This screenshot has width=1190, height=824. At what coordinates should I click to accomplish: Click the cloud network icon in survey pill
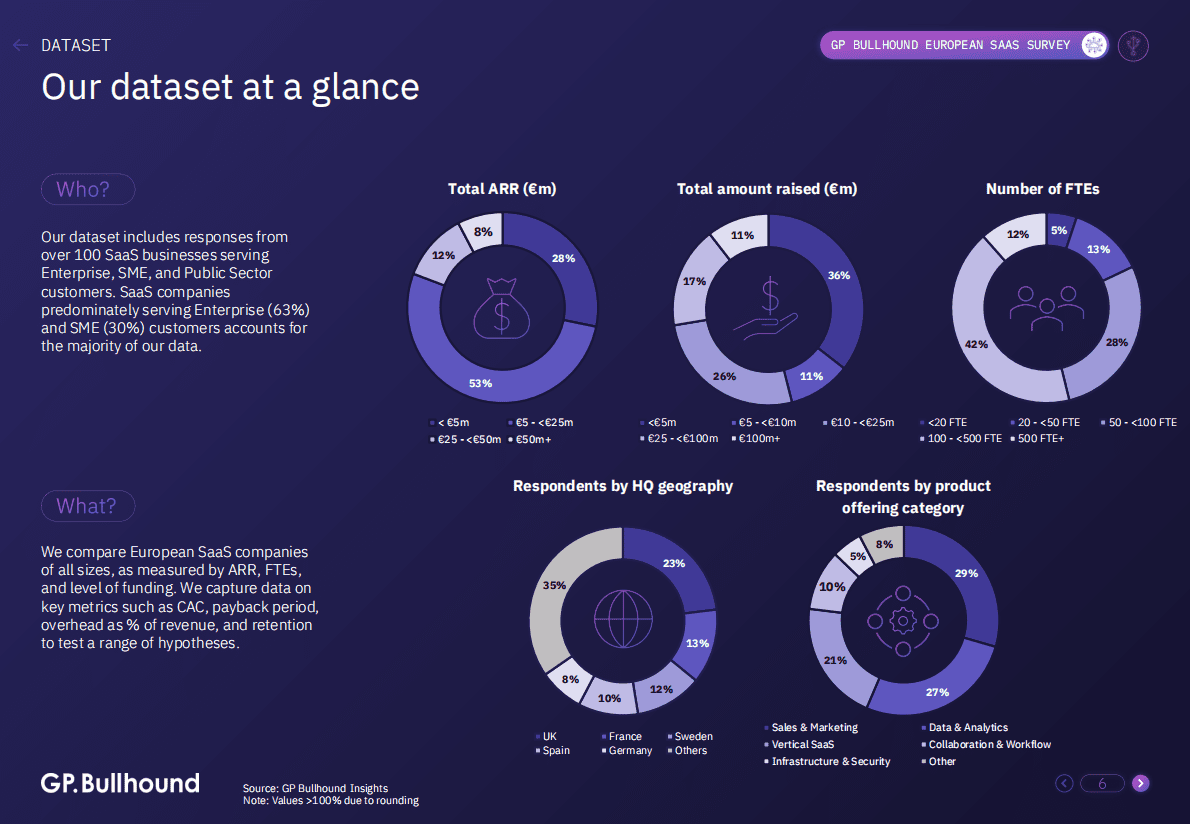pos(1094,45)
